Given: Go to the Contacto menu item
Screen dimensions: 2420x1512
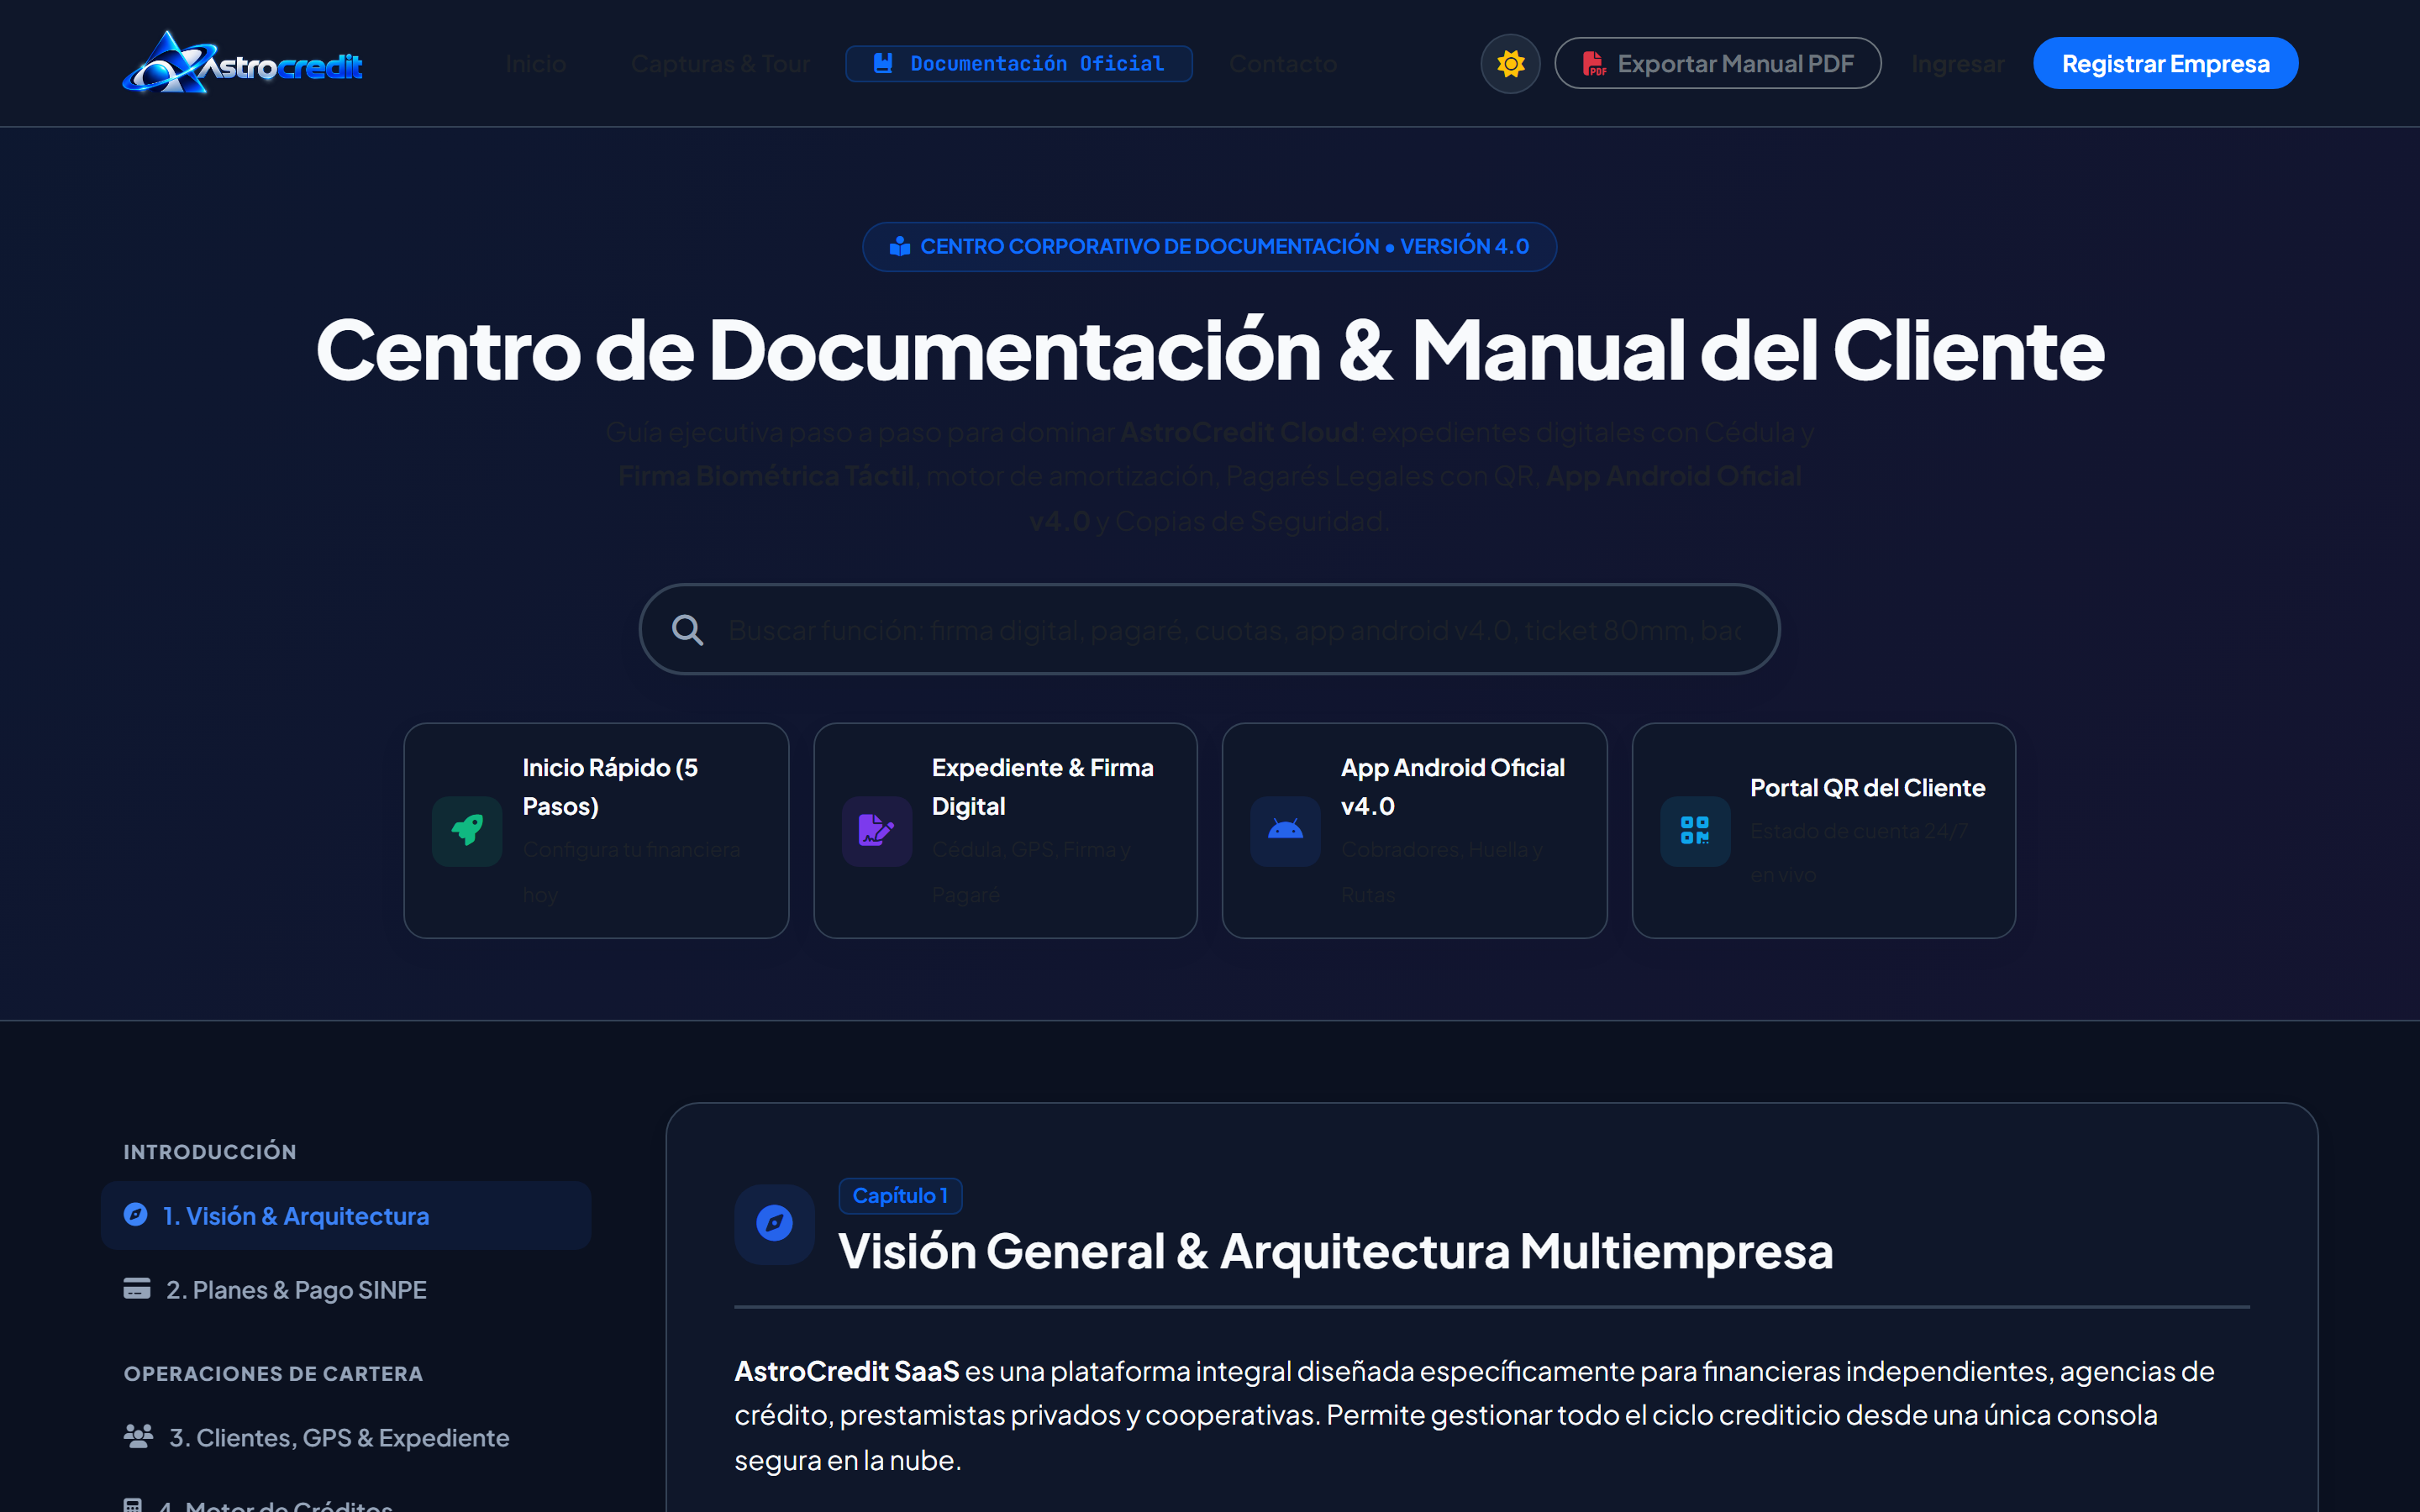Looking at the screenshot, I should click(x=1283, y=64).
